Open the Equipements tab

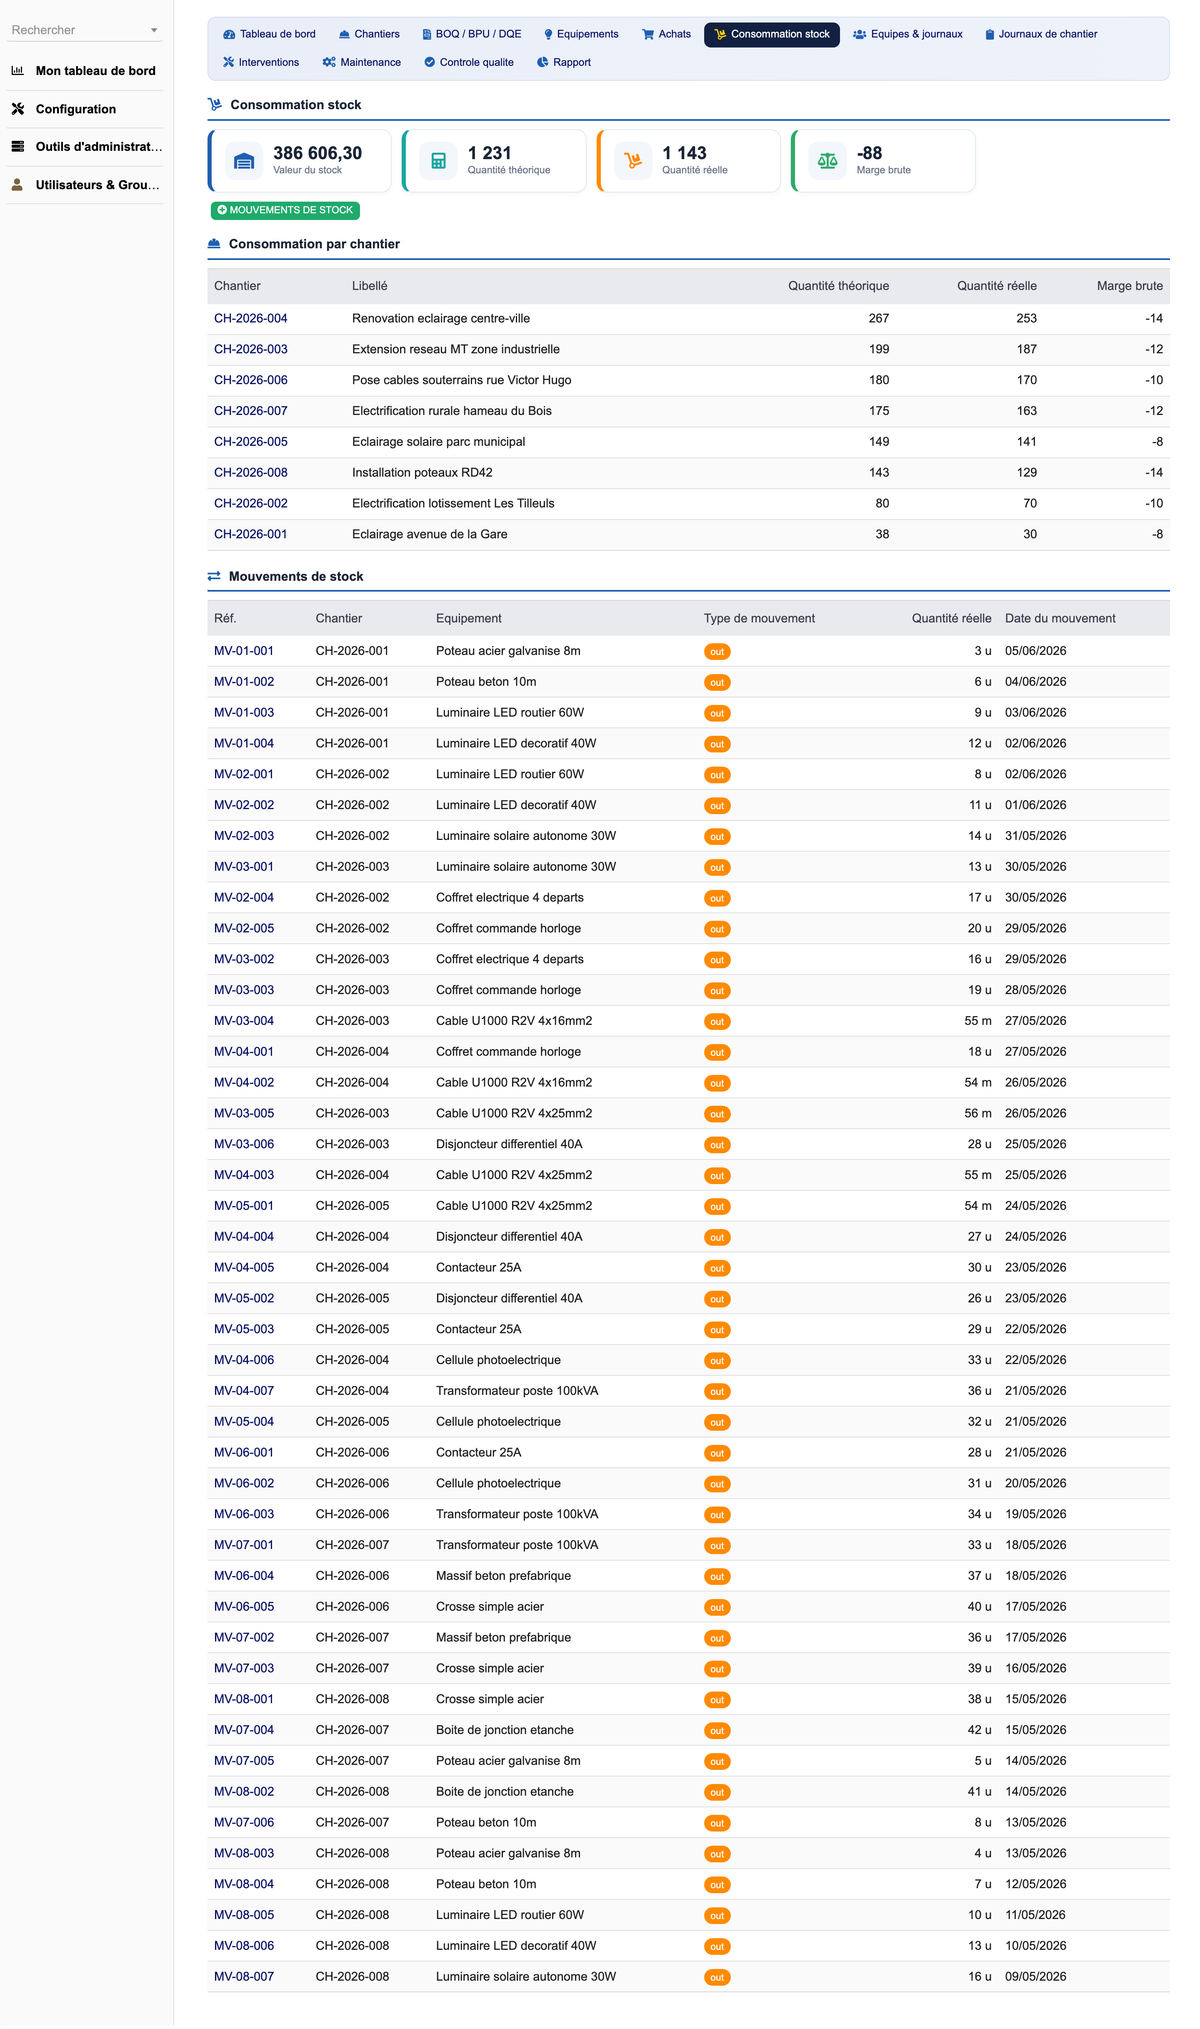click(581, 34)
